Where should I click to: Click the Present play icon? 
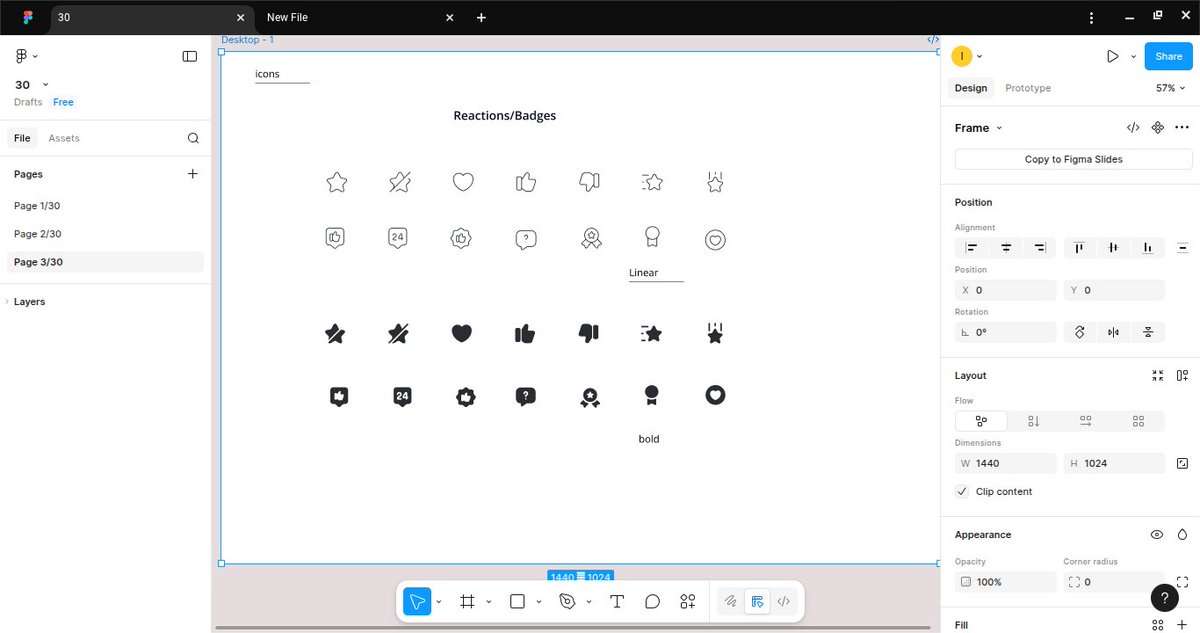[1112, 56]
